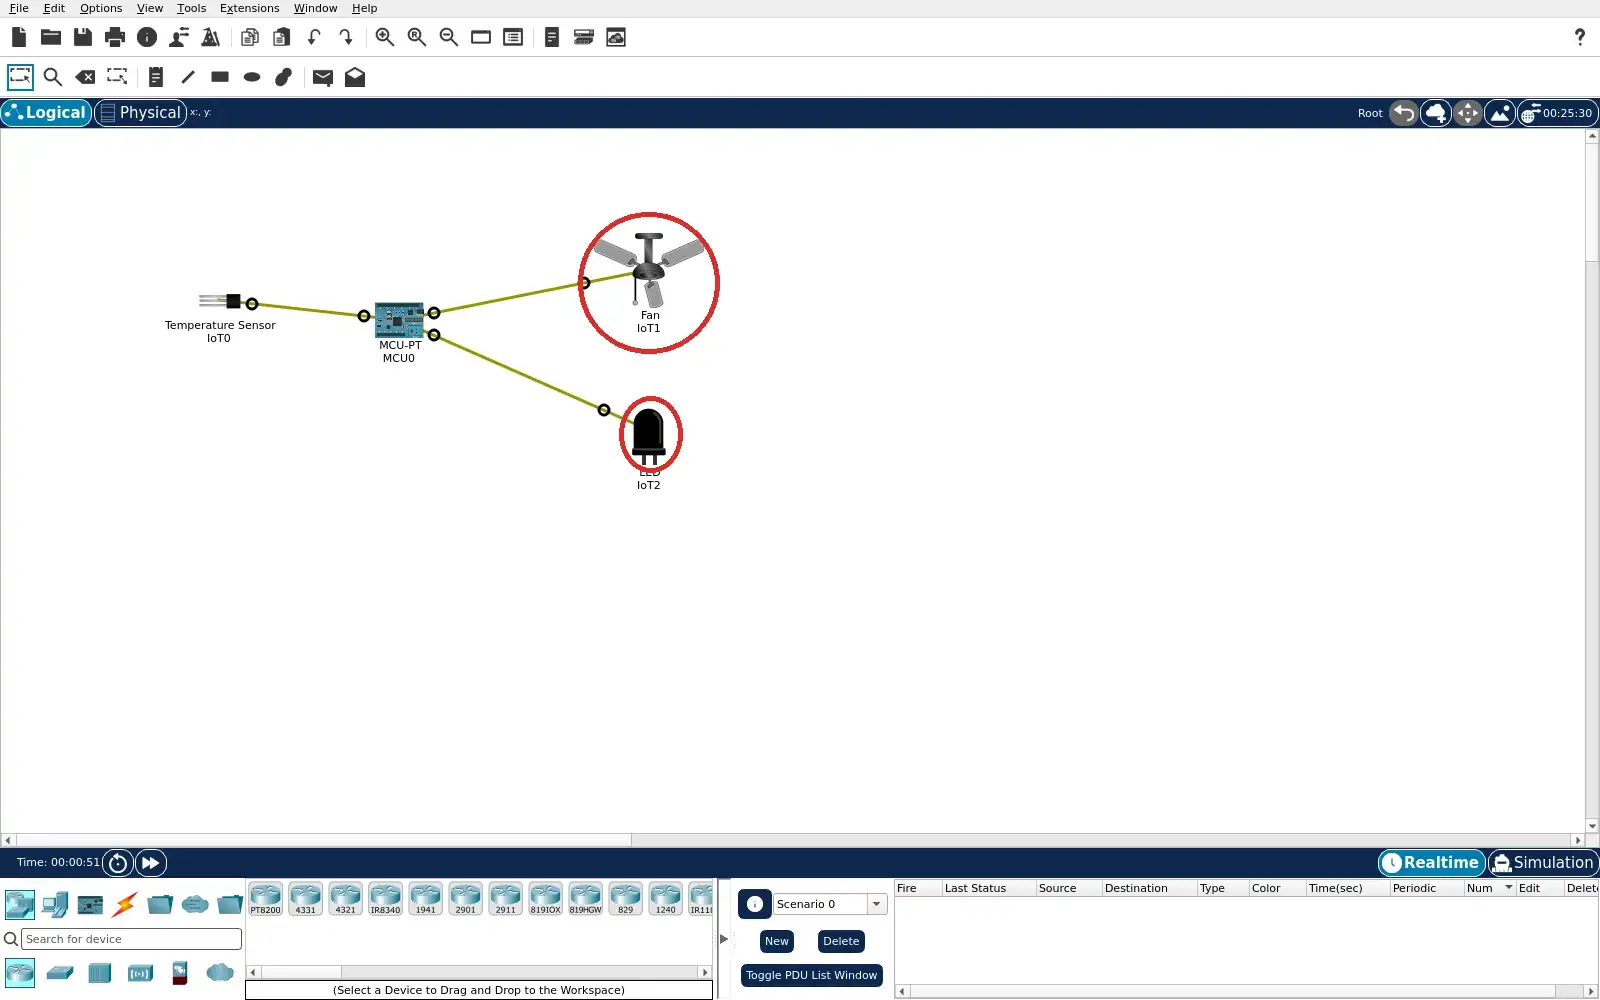Focus the Search for device field
The height and width of the screenshot is (1000, 1600).
pos(131,939)
